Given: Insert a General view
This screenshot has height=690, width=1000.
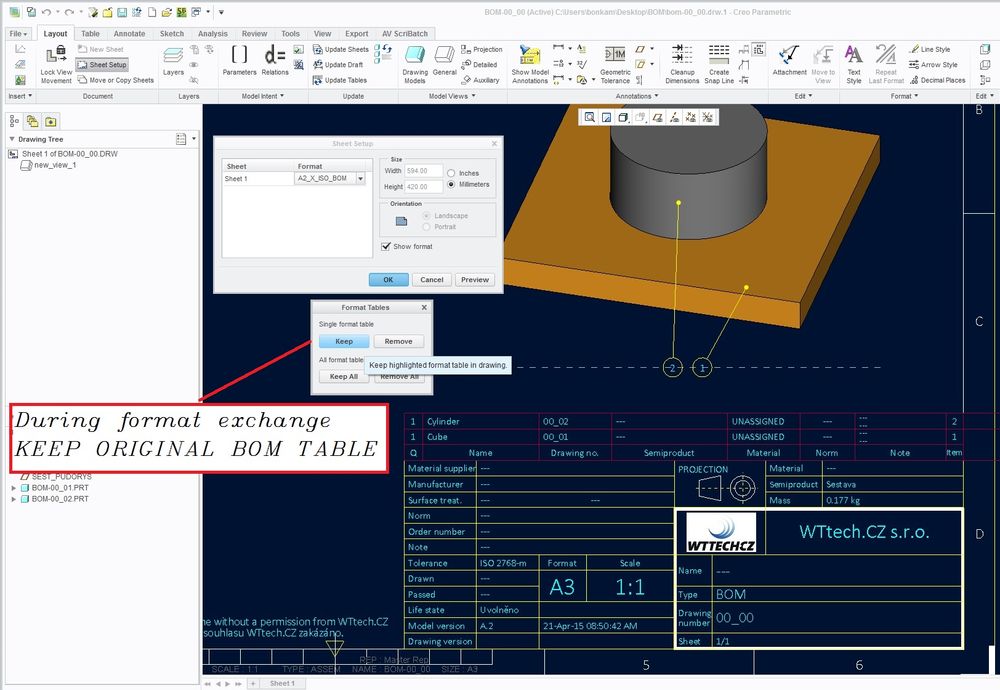Looking at the screenshot, I should [x=445, y=61].
